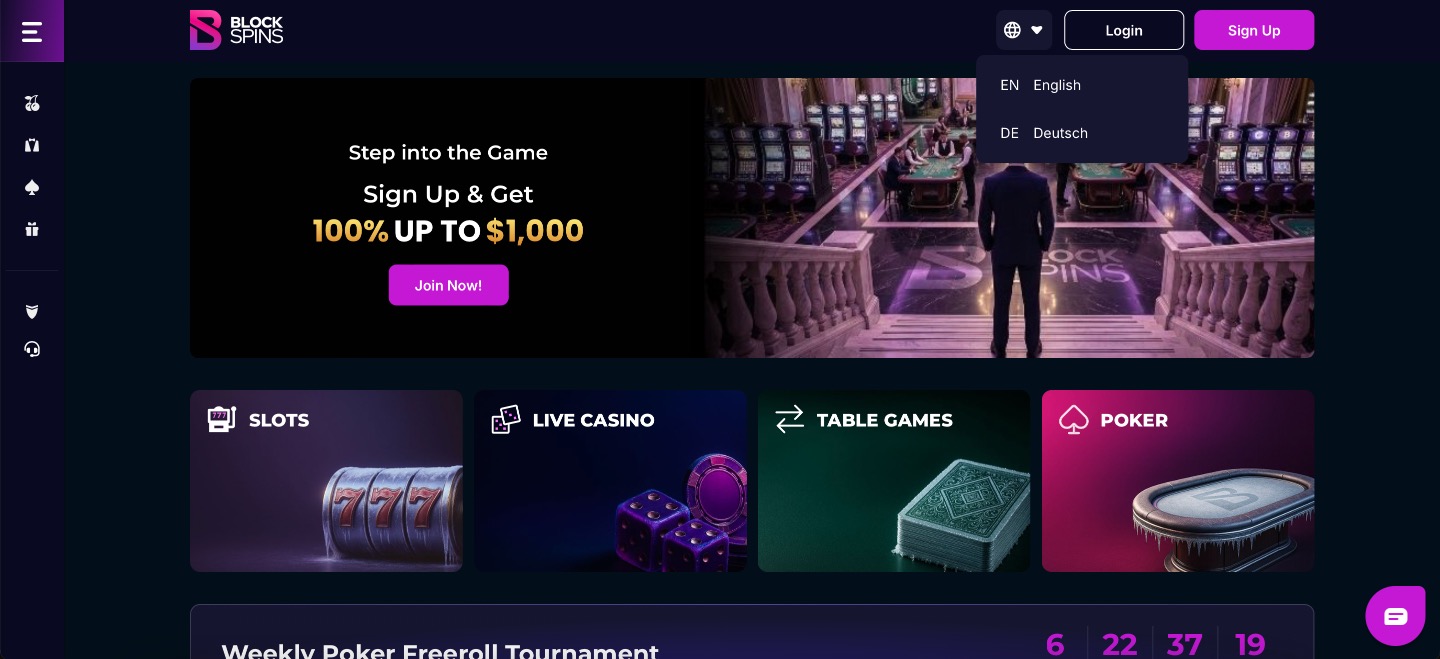Viewport: 1440px width, 659px height.
Task: Click the Login button
Action: [1124, 30]
